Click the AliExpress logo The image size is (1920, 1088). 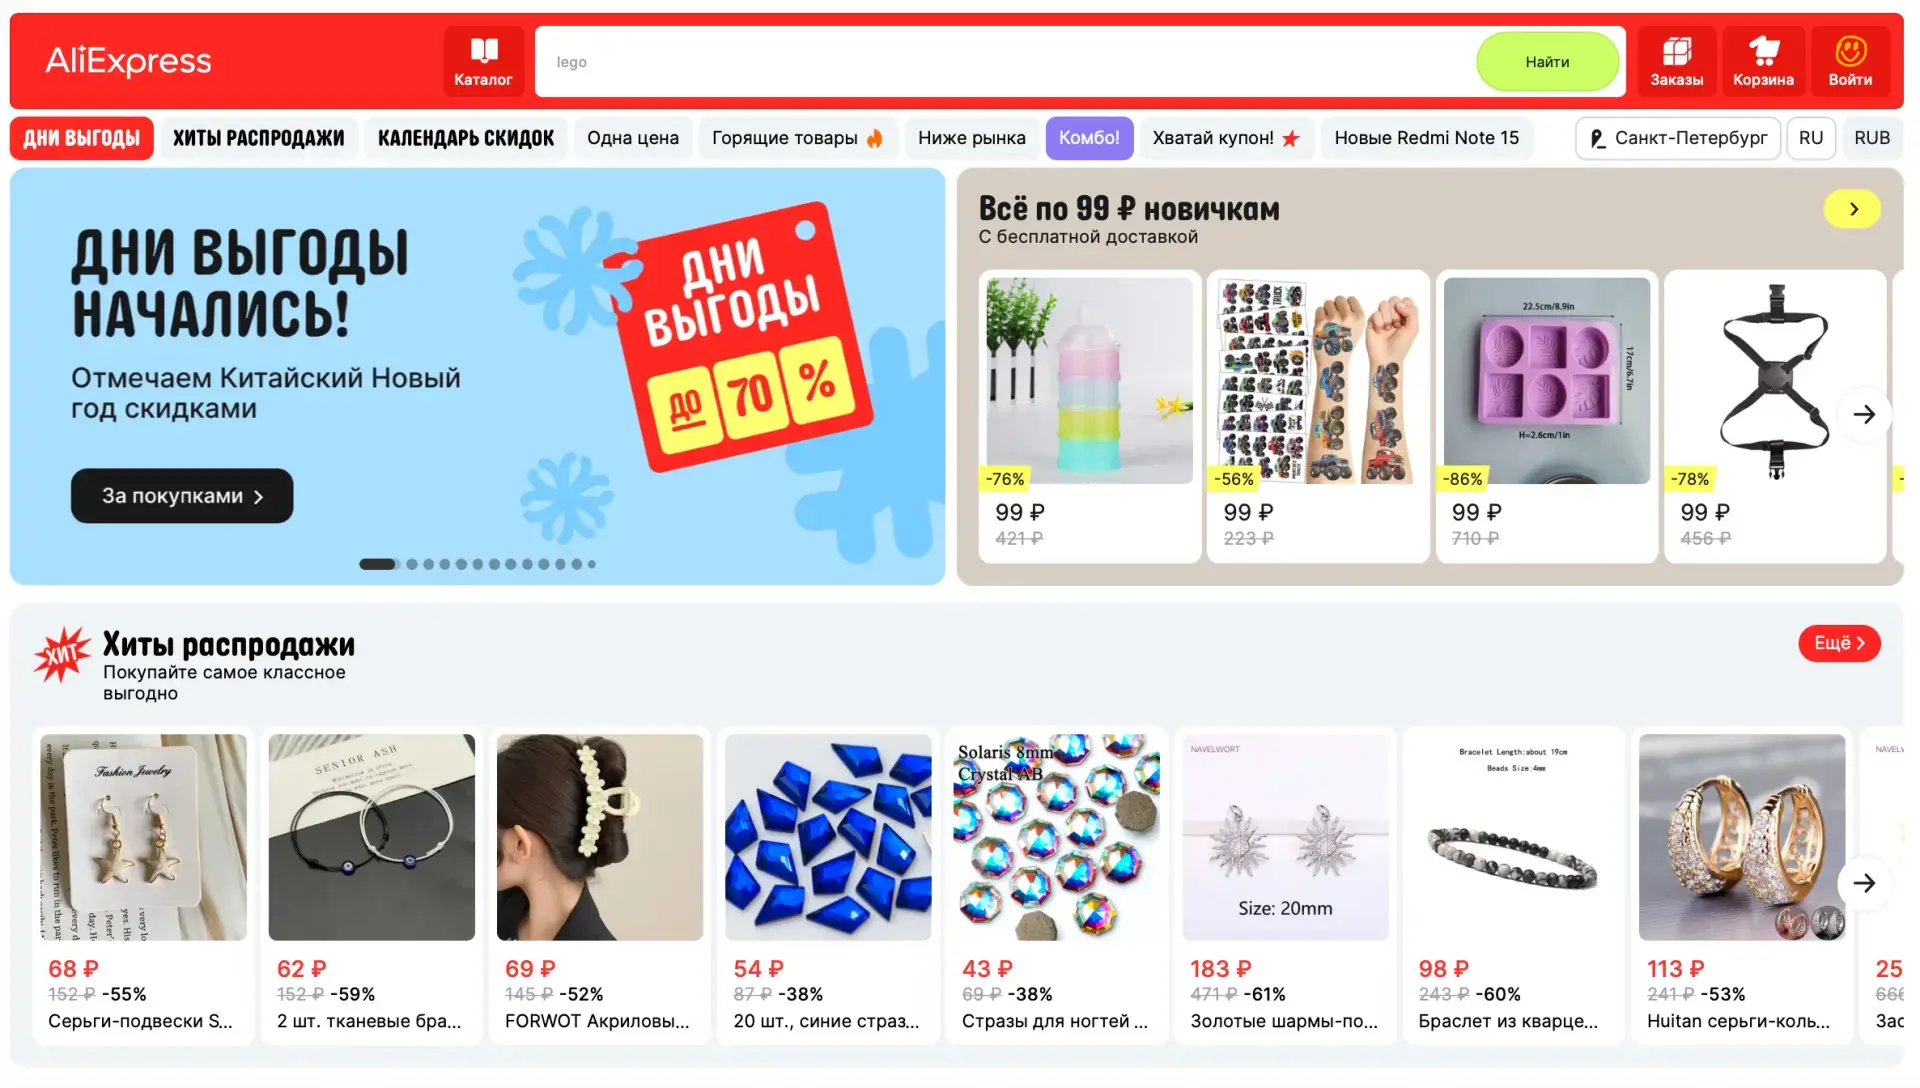click(x=128, y=61)
